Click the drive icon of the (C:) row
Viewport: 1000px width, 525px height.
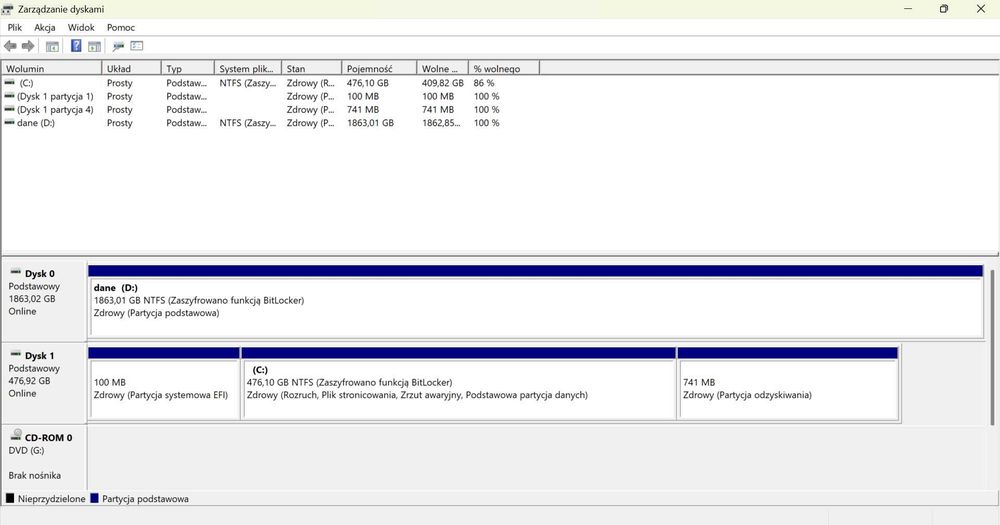click(10, 82)
